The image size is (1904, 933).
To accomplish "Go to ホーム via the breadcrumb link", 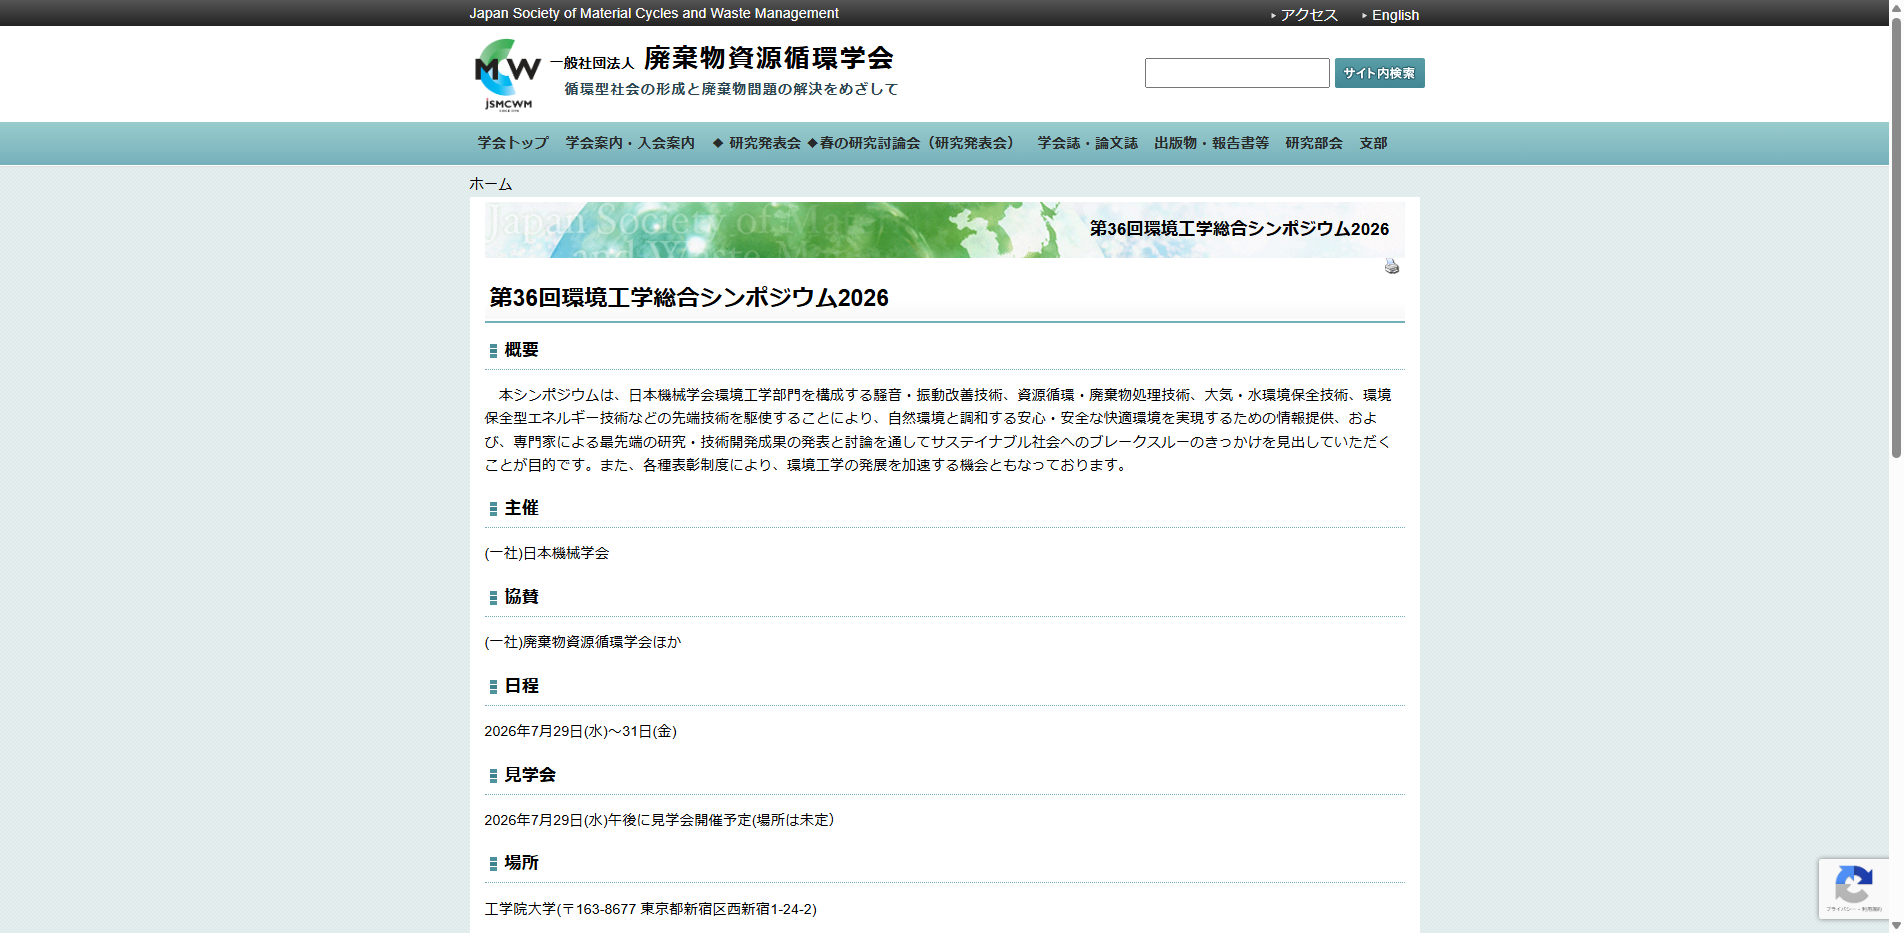I will coord(489,183).
